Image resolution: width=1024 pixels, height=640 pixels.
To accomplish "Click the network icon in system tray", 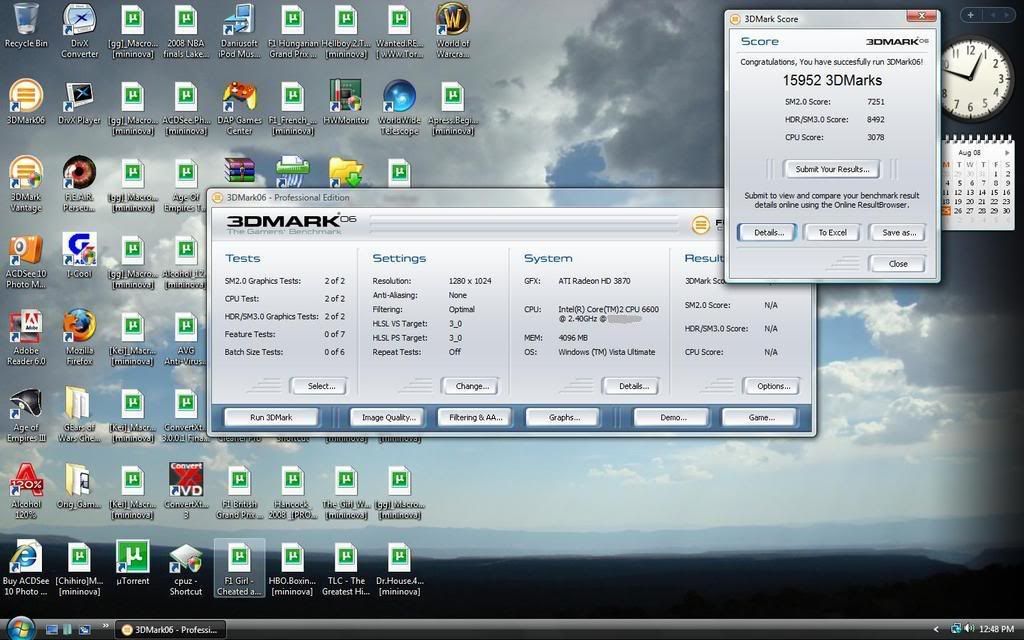I will click(x=956, y=629).
